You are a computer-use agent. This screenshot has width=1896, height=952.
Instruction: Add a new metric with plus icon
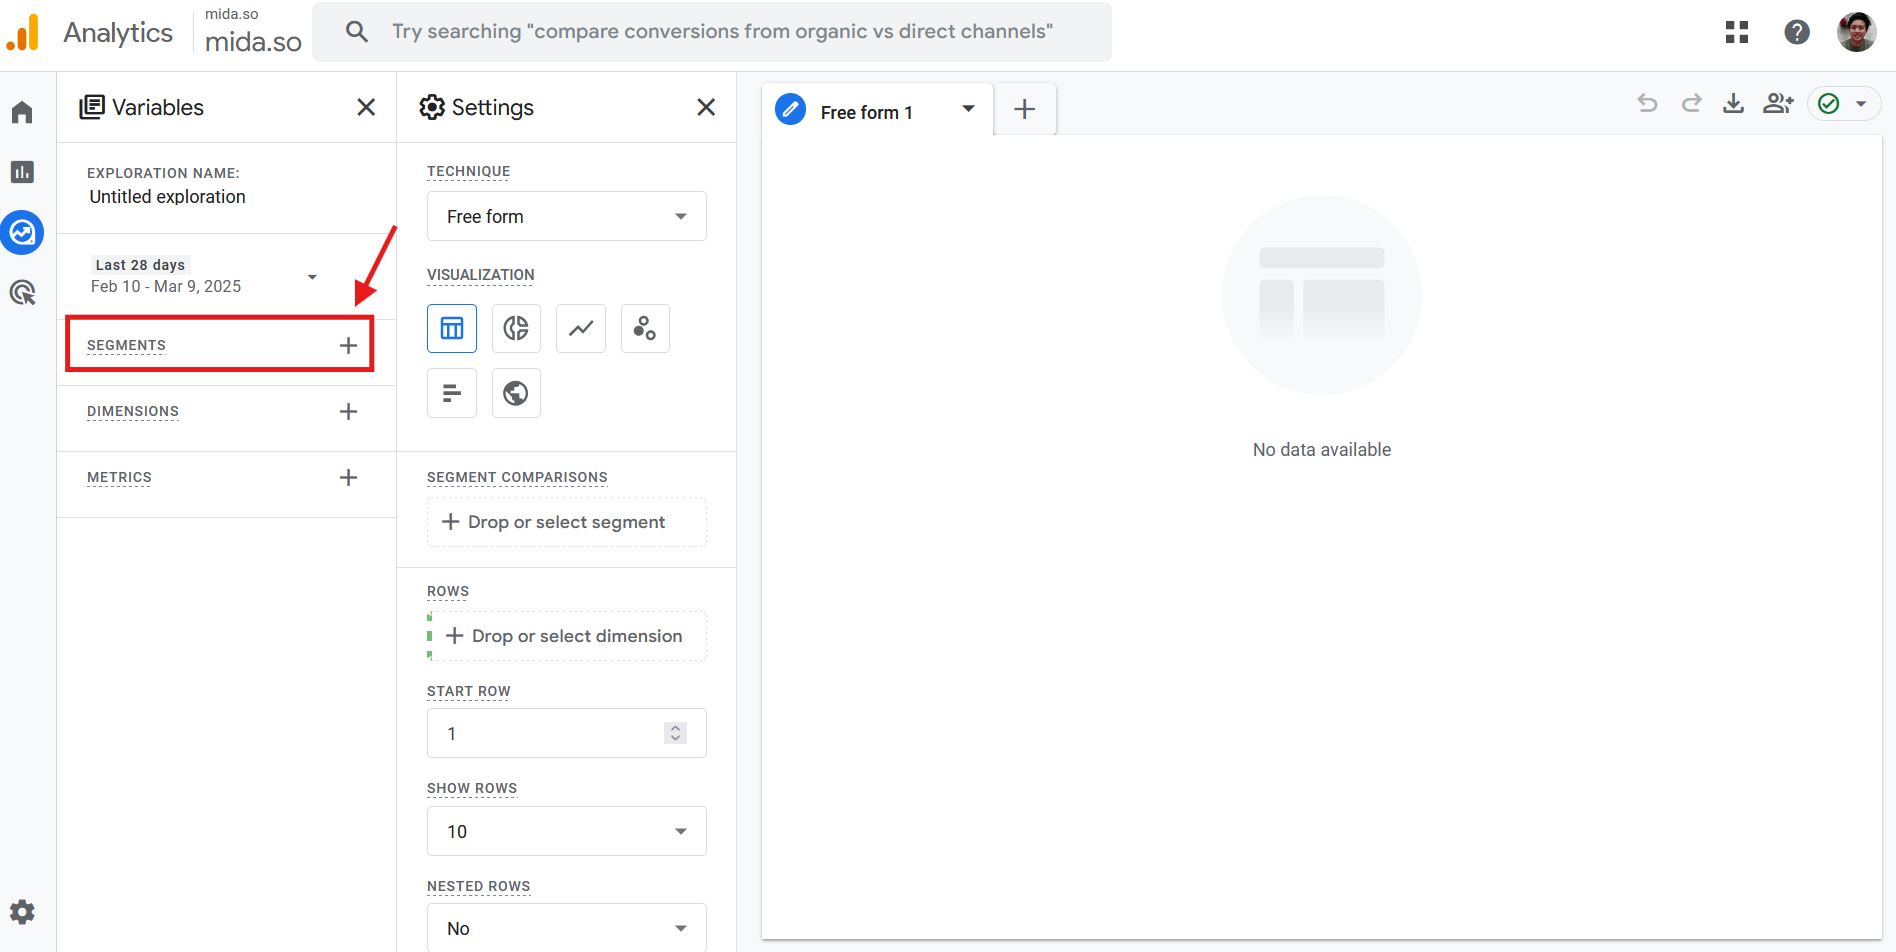(348, 477)
